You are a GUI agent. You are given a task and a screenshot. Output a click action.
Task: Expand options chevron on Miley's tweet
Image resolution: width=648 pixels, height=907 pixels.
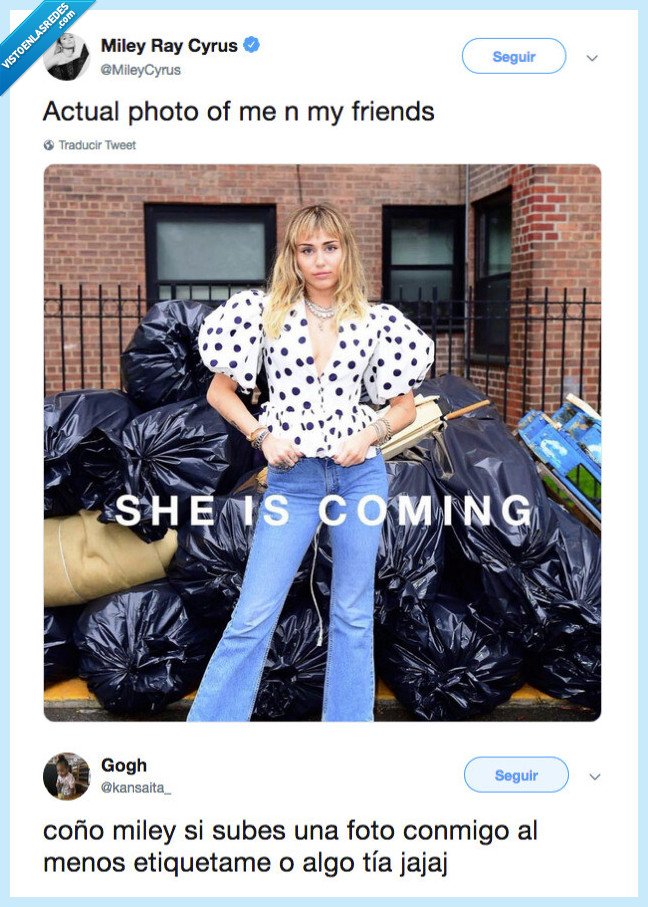tap(592, 57)
